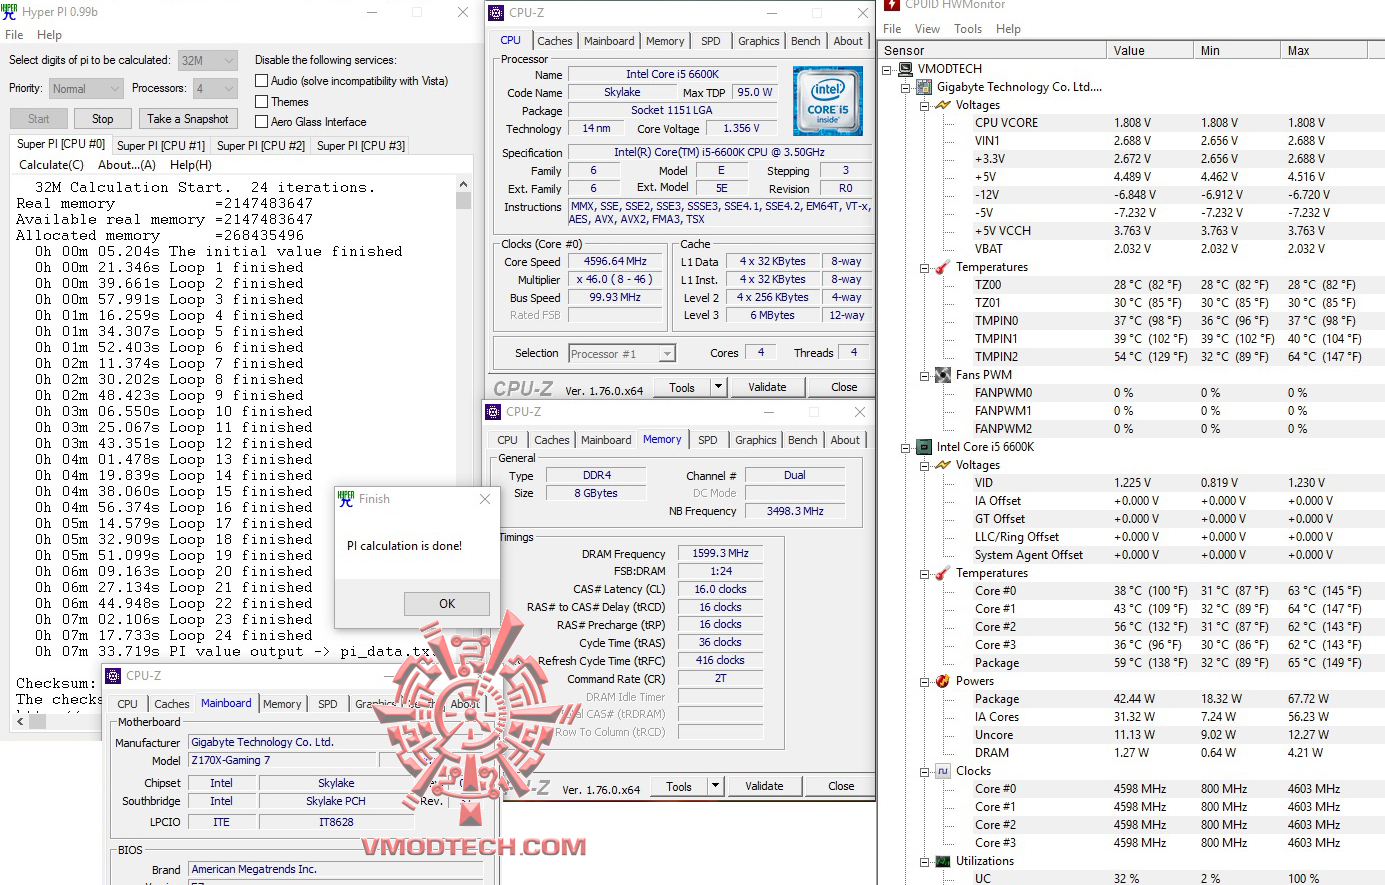Click the Voltages lightning icon under Intel Core i5 6600K

point(943,465)
